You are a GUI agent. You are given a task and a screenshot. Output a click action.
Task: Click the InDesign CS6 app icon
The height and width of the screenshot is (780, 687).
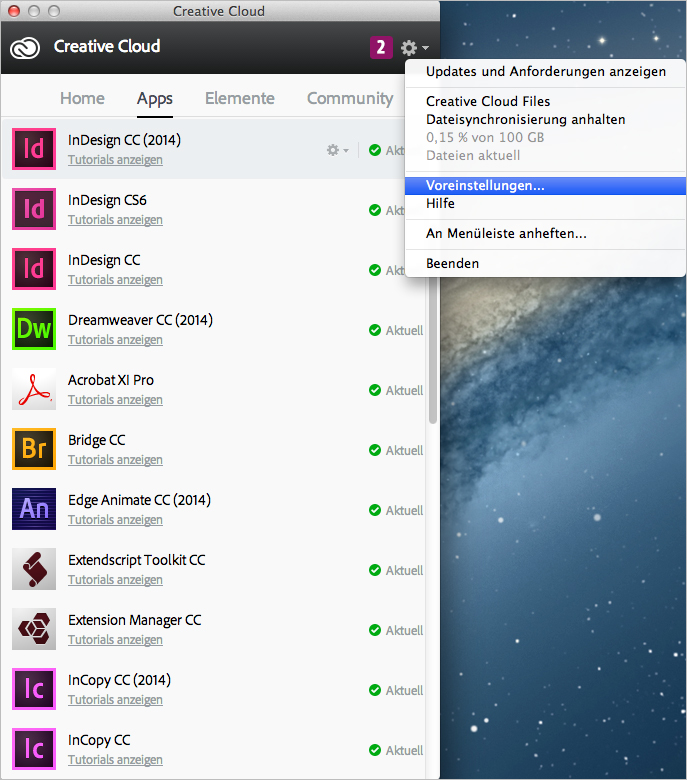point(34,209)
